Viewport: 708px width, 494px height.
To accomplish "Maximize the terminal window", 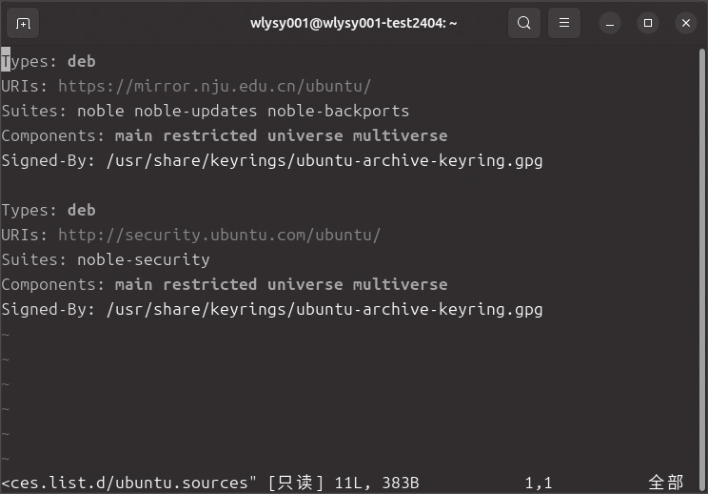I will point(648,22).
